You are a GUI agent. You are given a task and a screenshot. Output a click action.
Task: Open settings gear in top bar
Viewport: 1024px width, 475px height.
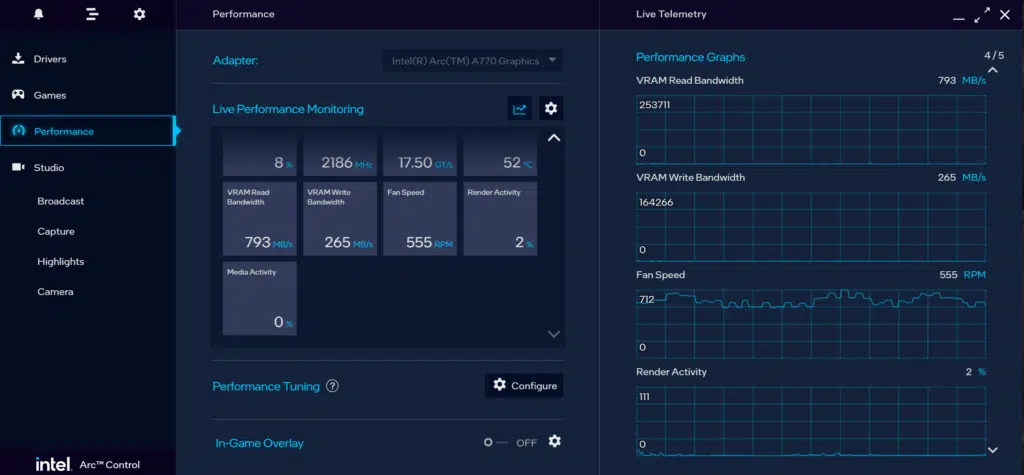pos(139,14)
